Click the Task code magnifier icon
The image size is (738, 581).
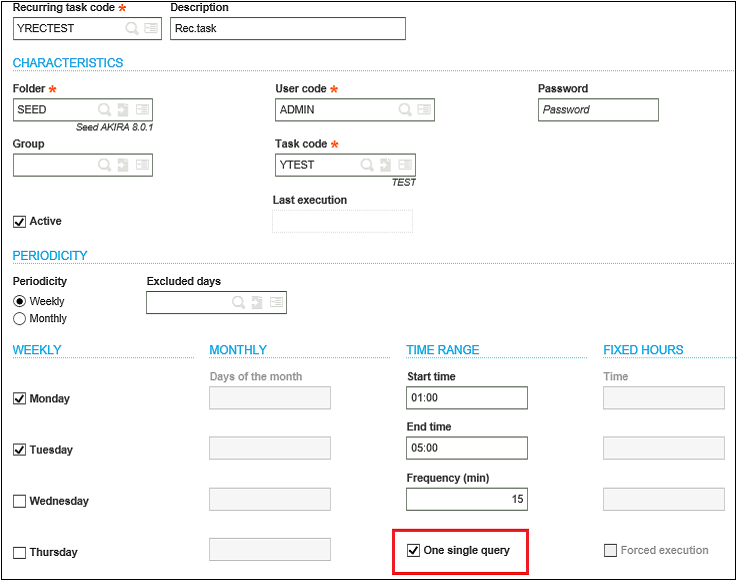[x=367, y=165]
